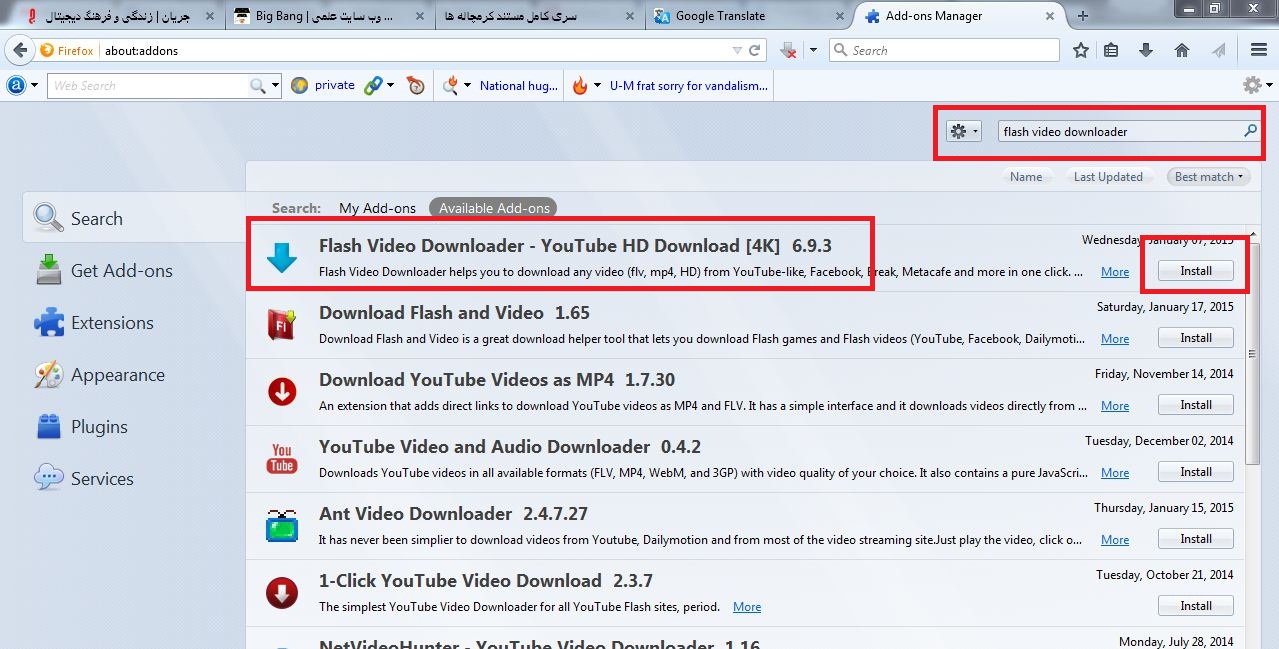Click the flame icon before U-M frat
The image size is (1279, 649).
pos(580,86)
